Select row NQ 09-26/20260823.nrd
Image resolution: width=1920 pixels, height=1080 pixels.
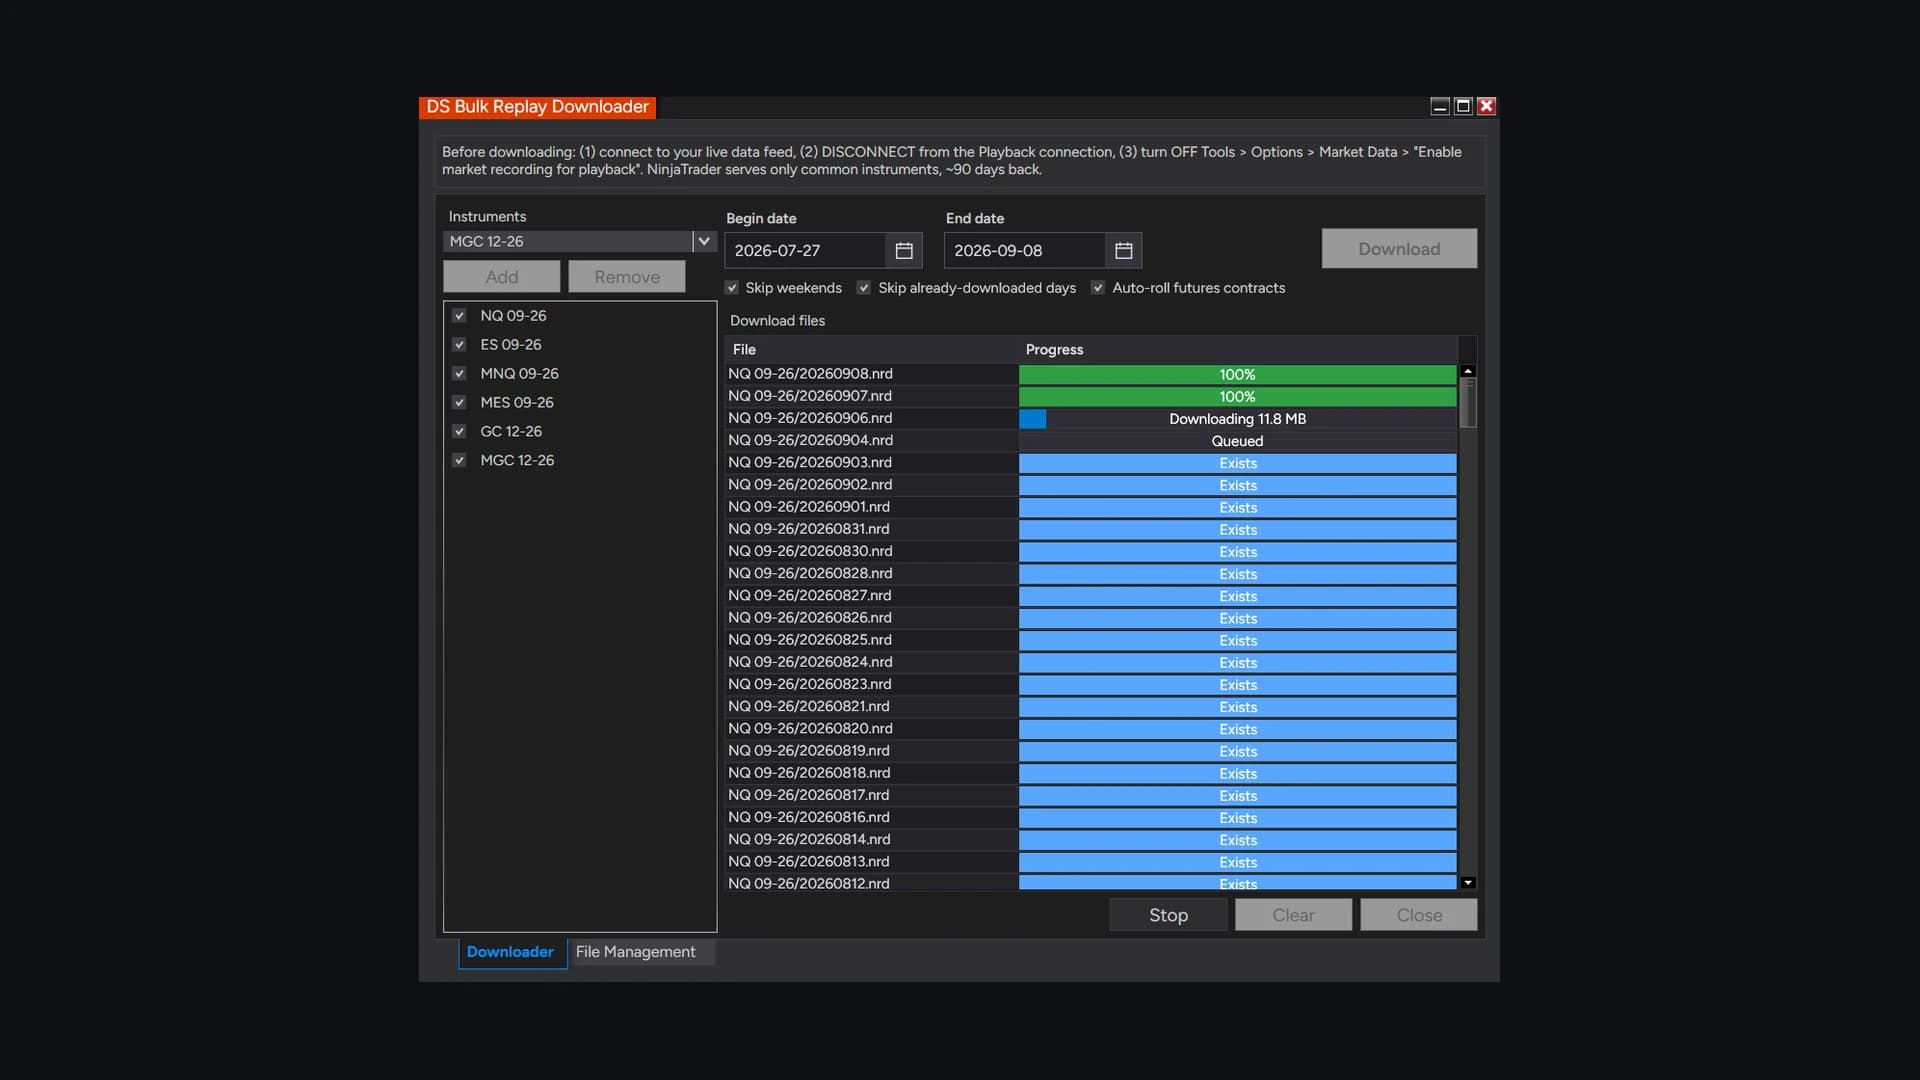(1091, 684)
